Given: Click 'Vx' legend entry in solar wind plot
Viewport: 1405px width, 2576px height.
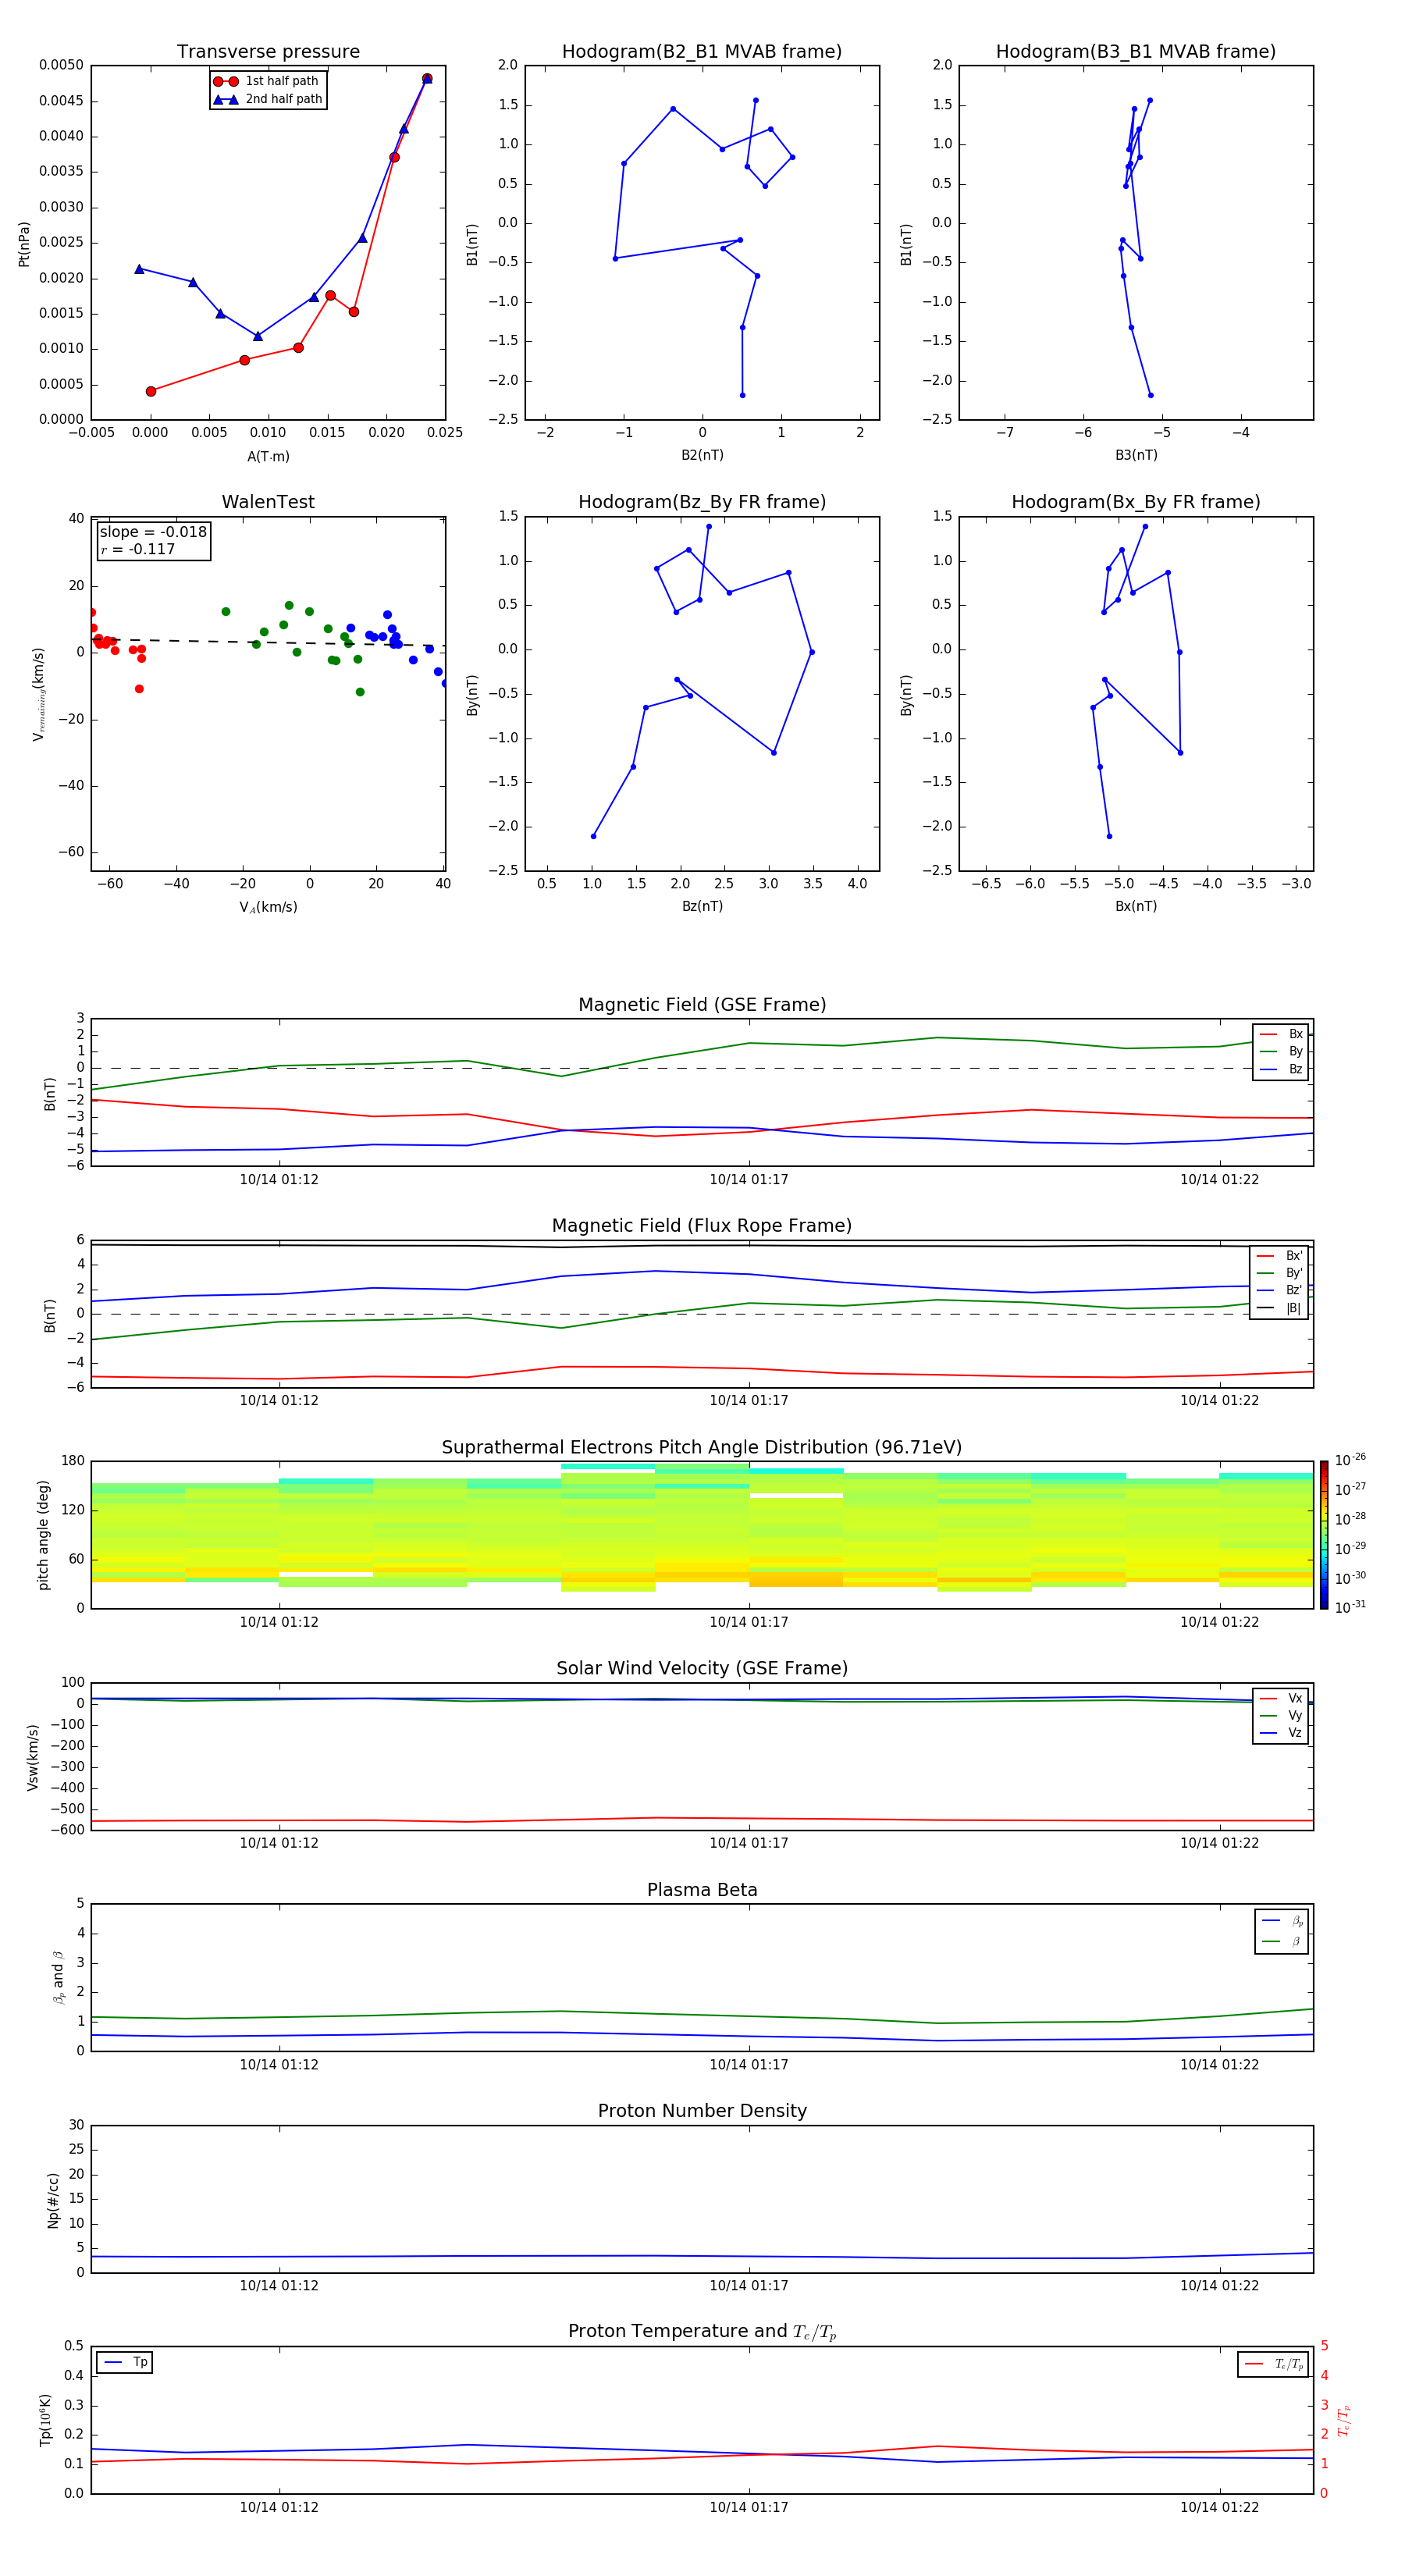Looking at the screenshot, I should tap(1281, 1698).
